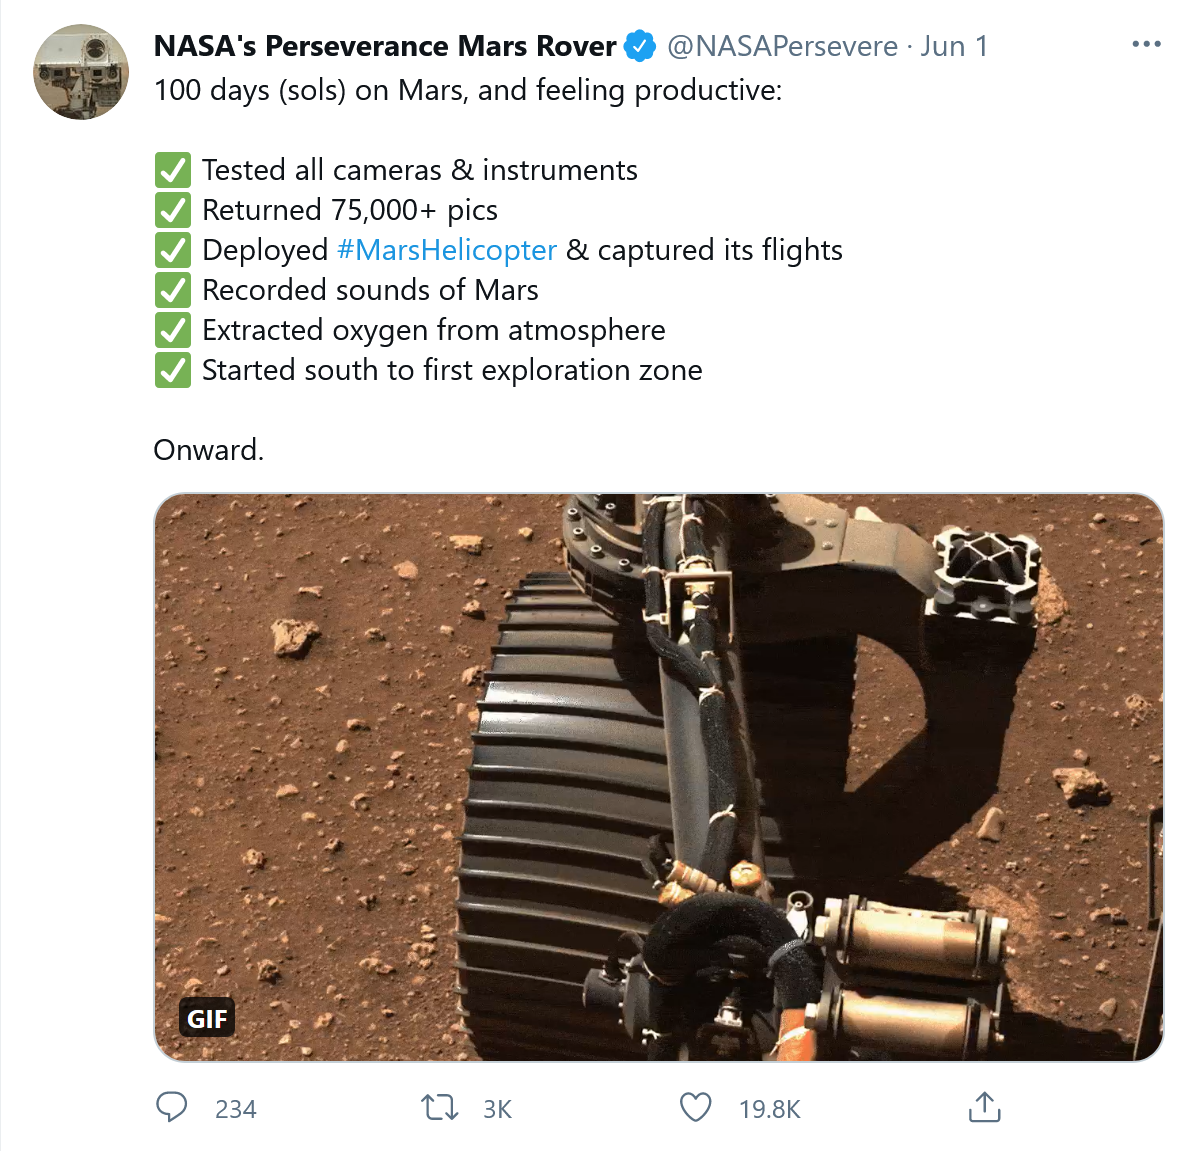Click the 19.8K likes count
1196x1151 pixels.
(x=770, y=1109)
